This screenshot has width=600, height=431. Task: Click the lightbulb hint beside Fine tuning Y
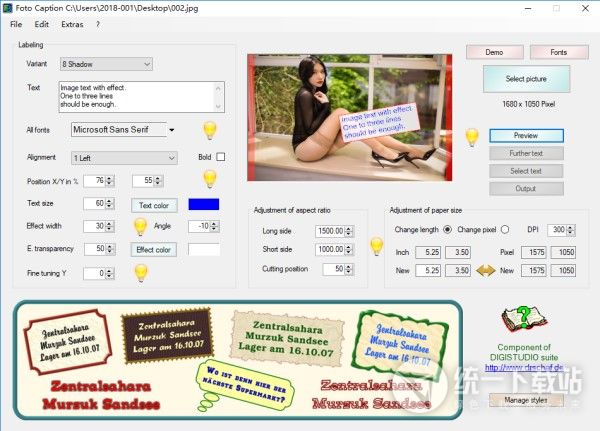(141, 272)
